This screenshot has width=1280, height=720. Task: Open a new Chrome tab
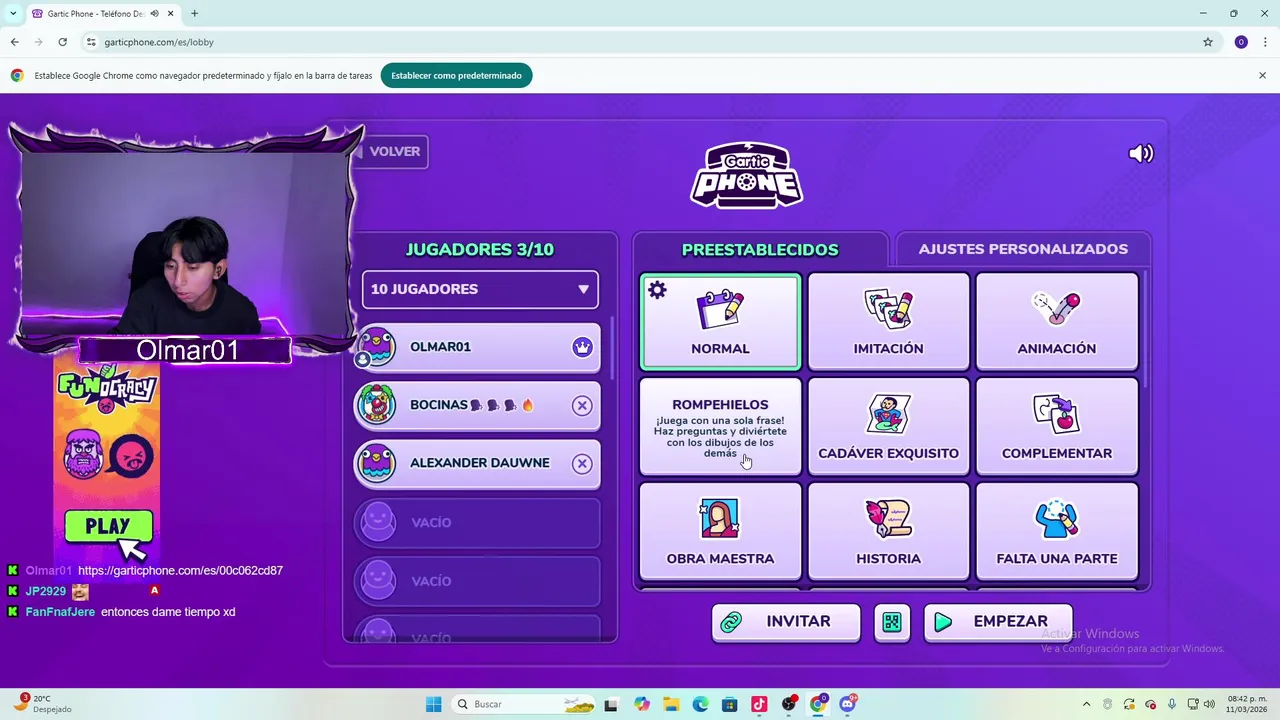(x=194, y=13)
